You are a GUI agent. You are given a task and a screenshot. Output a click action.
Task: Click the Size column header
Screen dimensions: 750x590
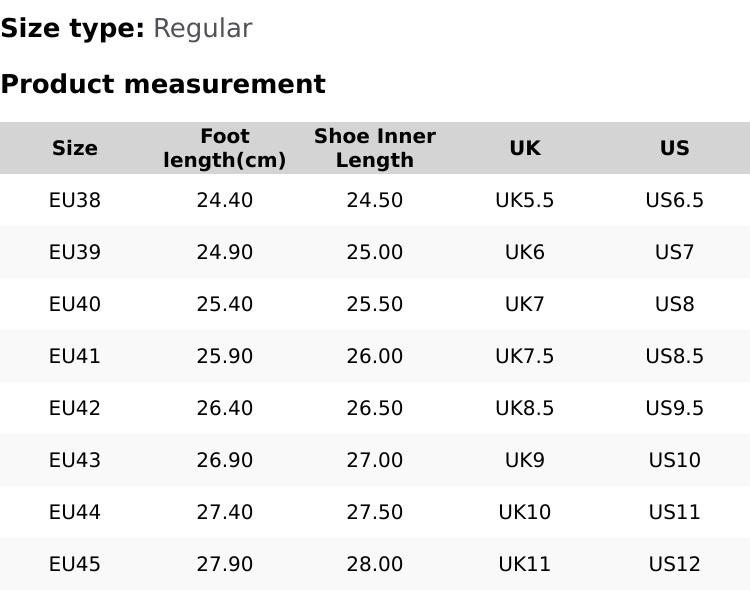point(75,148)
